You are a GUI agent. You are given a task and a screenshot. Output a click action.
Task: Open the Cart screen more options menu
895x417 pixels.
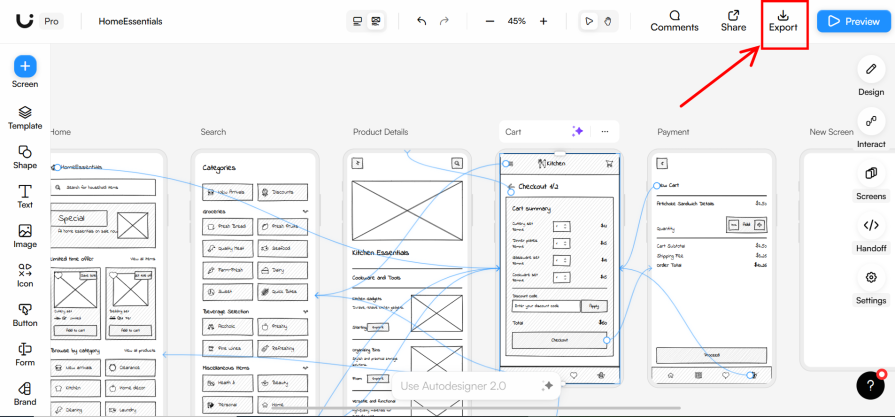tap(605, 132)
